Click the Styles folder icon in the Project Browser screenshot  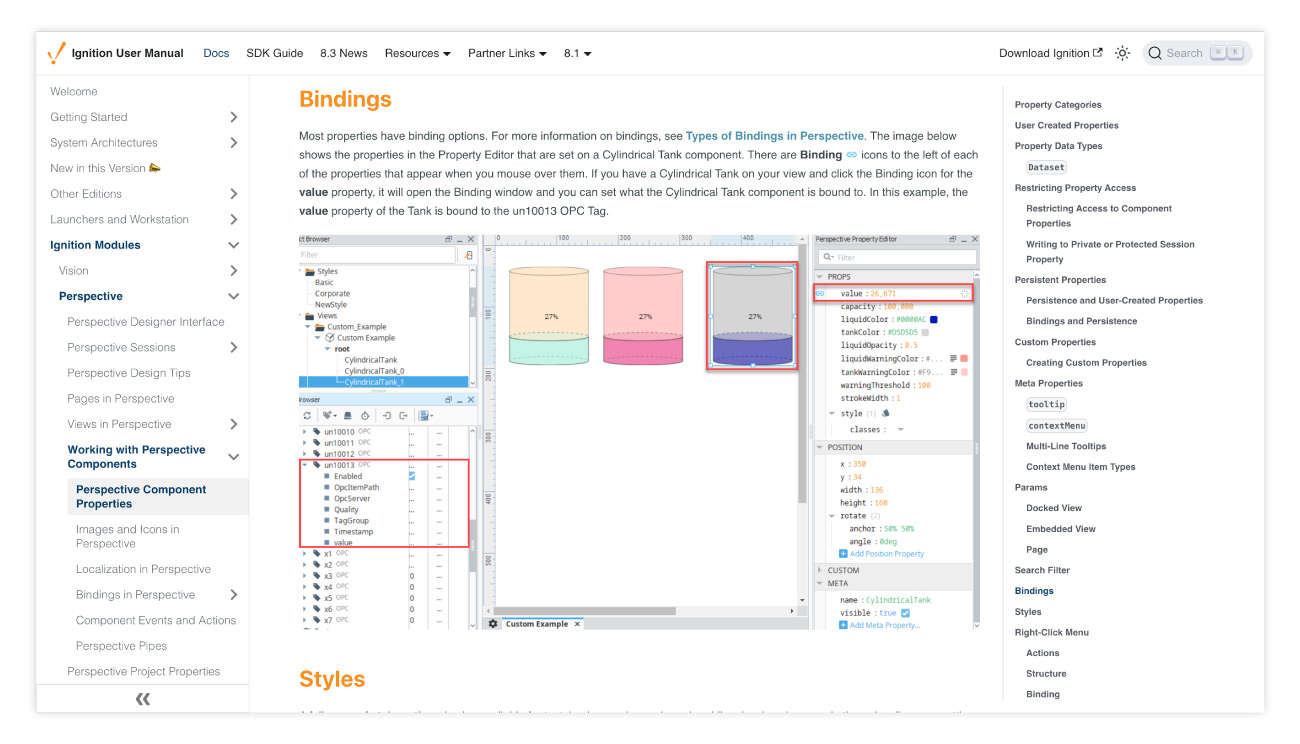click(x=310, y=271)
